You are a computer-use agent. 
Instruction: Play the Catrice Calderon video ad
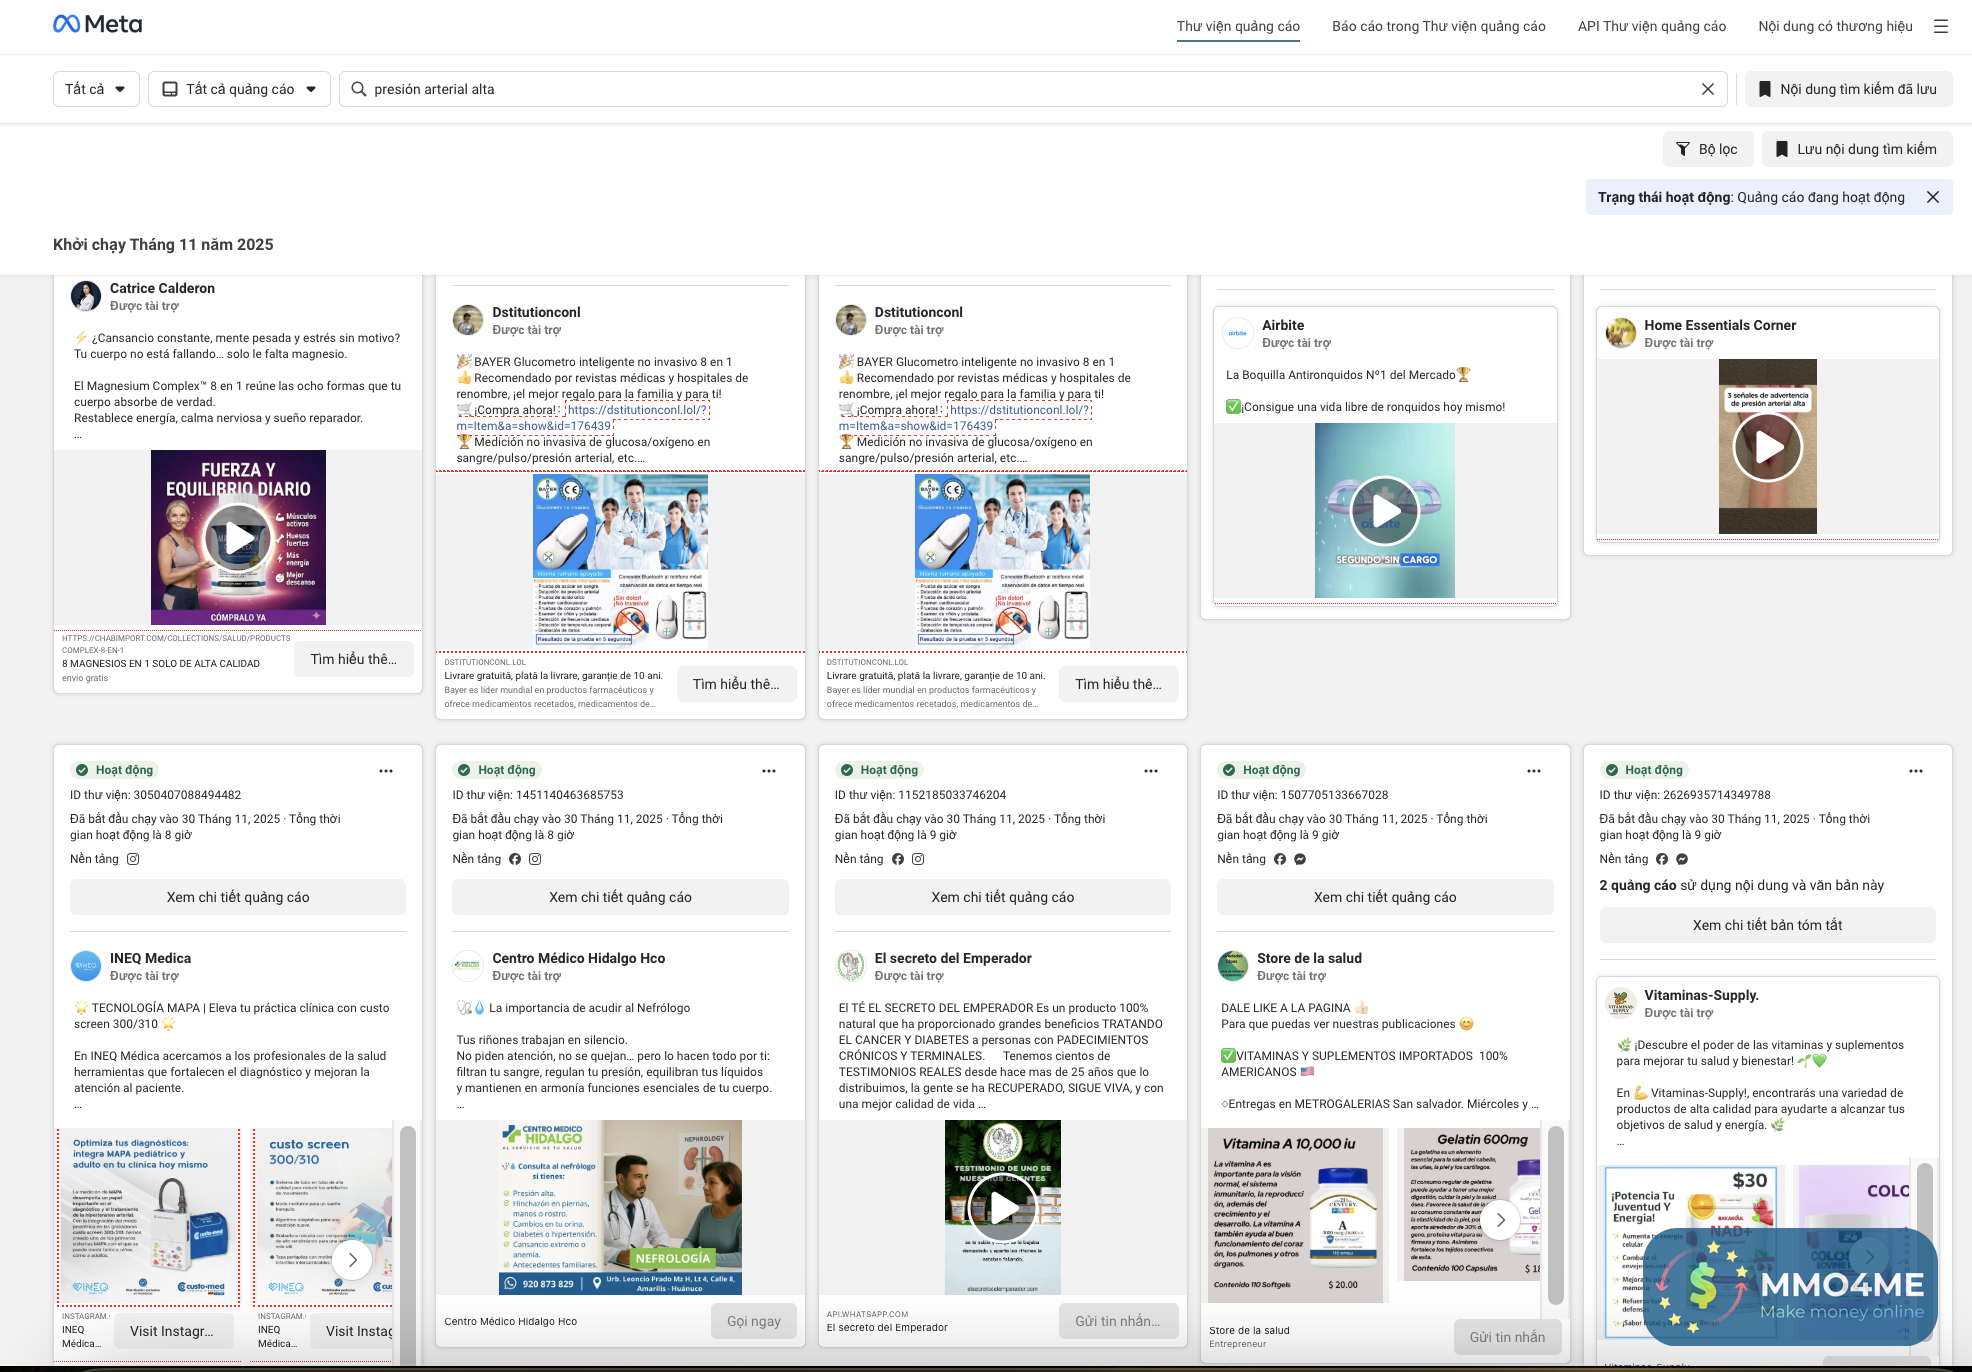[238, 538]
